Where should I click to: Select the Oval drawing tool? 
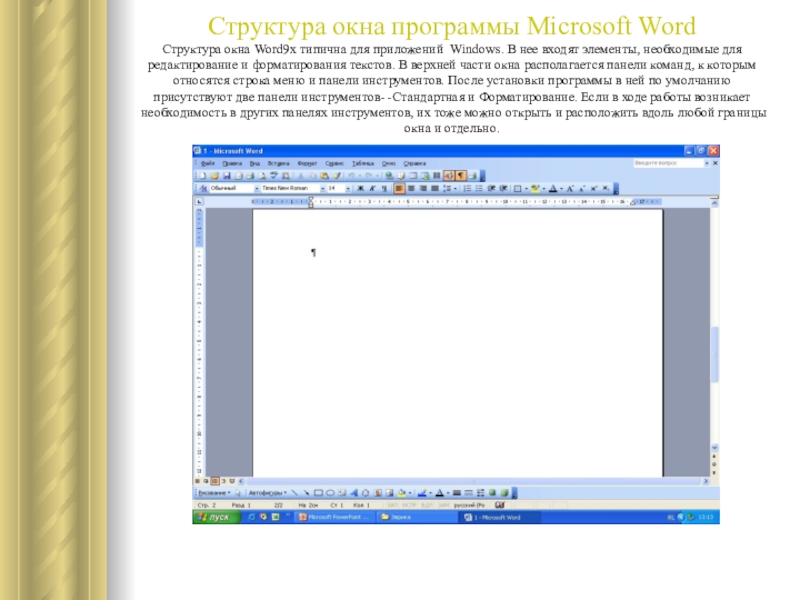tap(330, 493)
